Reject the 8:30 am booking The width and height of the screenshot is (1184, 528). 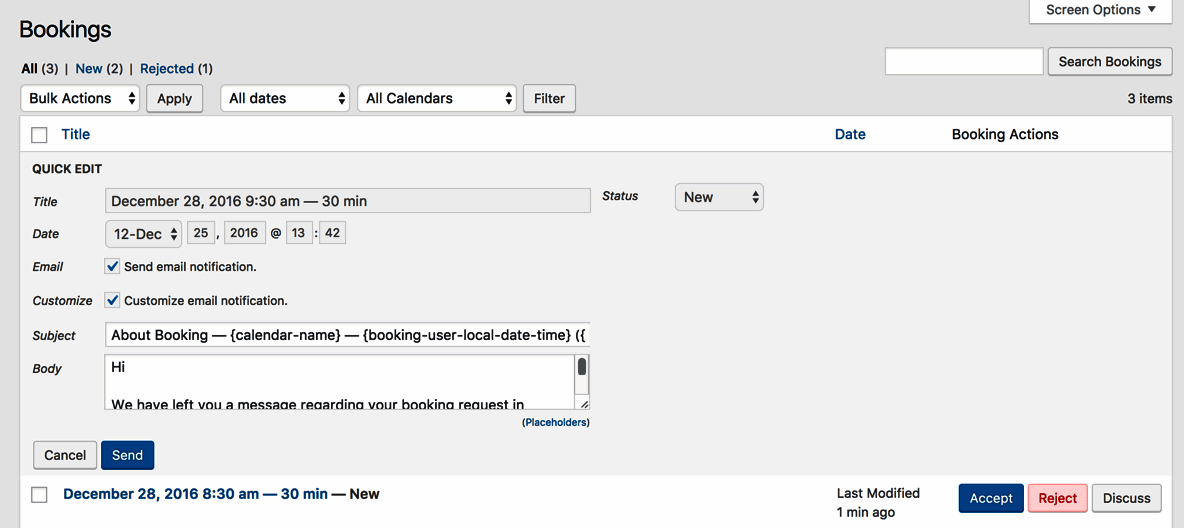click(x=1057, y=498)
